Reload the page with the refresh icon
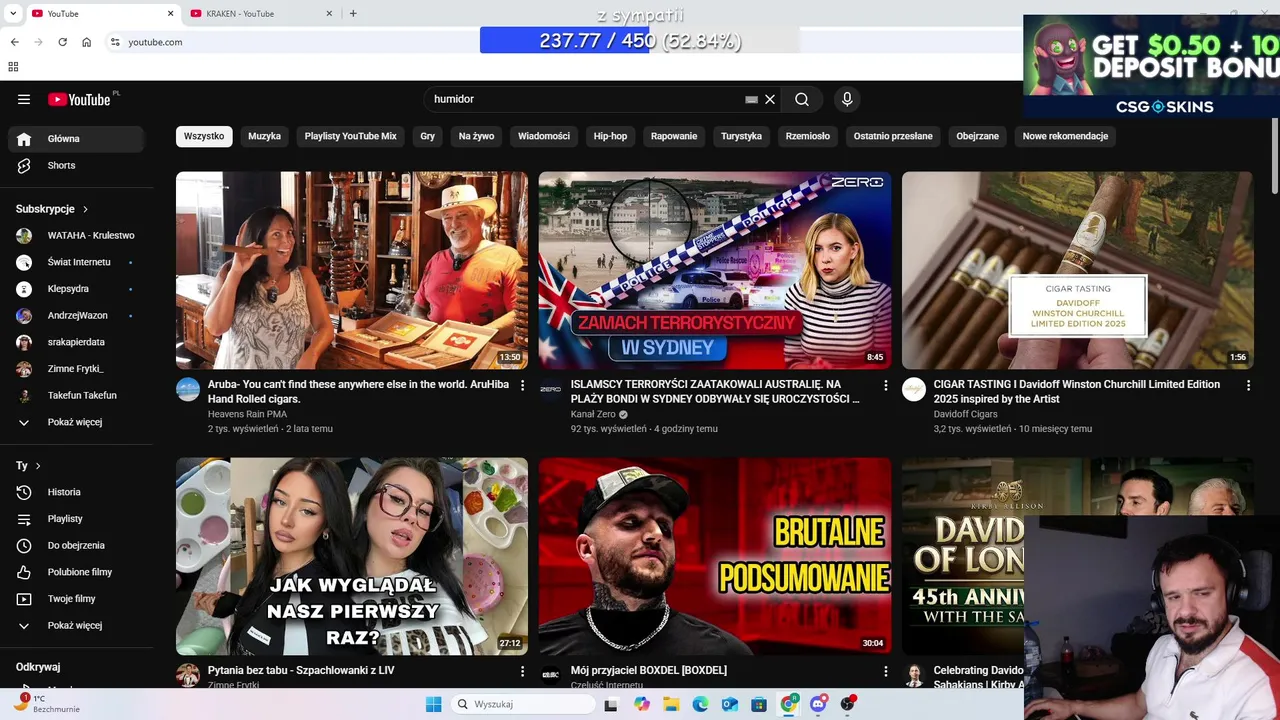Viewport: 1280px width, 720px height. pos(62,42)
